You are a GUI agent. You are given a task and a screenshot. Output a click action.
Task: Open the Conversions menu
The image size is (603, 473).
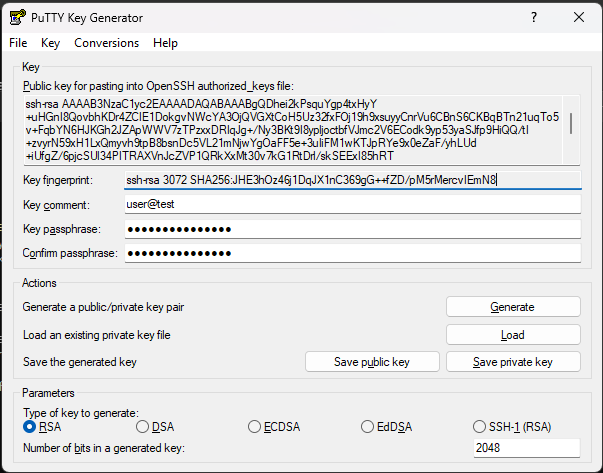(x=107, y=43)
